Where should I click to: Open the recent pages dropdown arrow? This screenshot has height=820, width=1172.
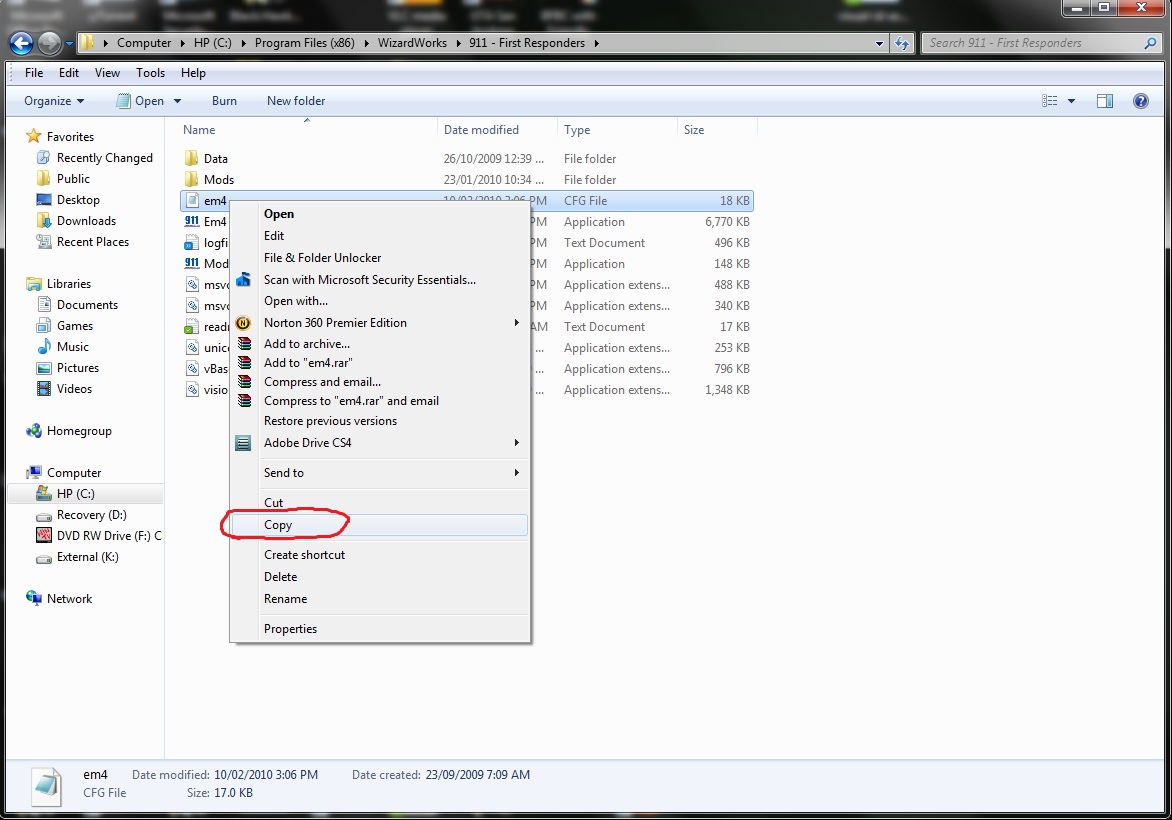(70, 43)
